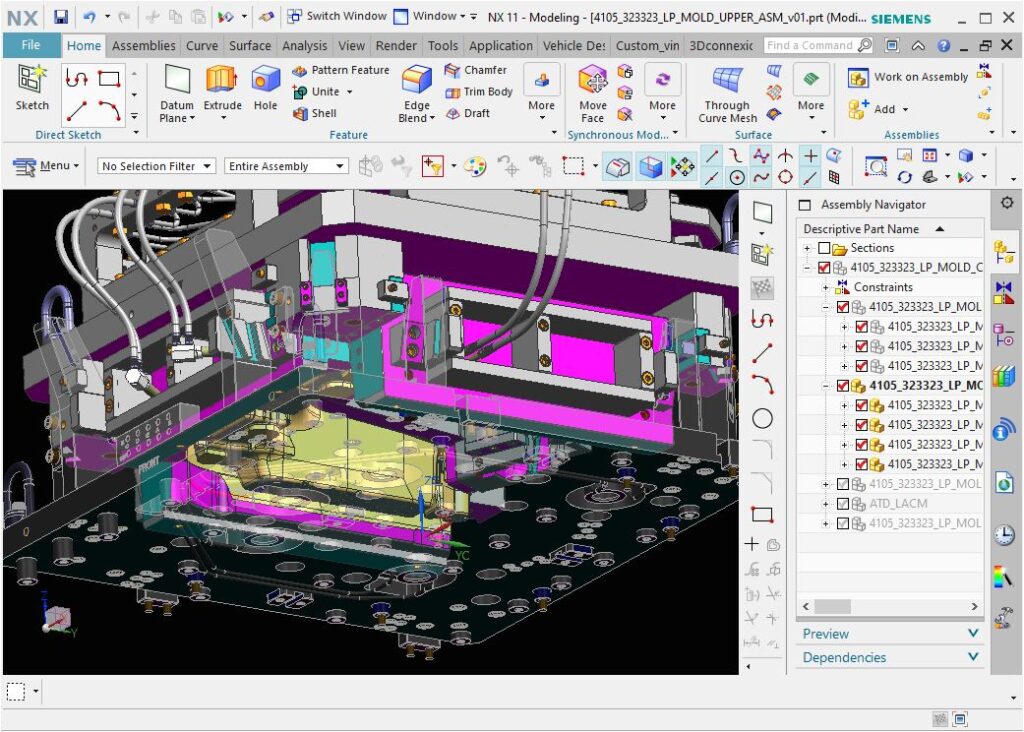Open the File menu
This screenshot has width=1024, height=732.
click(31, 45)
